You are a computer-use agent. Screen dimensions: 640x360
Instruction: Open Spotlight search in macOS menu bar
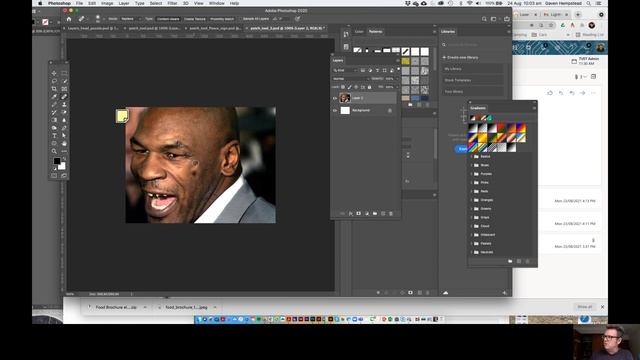(x=589, y=3)
